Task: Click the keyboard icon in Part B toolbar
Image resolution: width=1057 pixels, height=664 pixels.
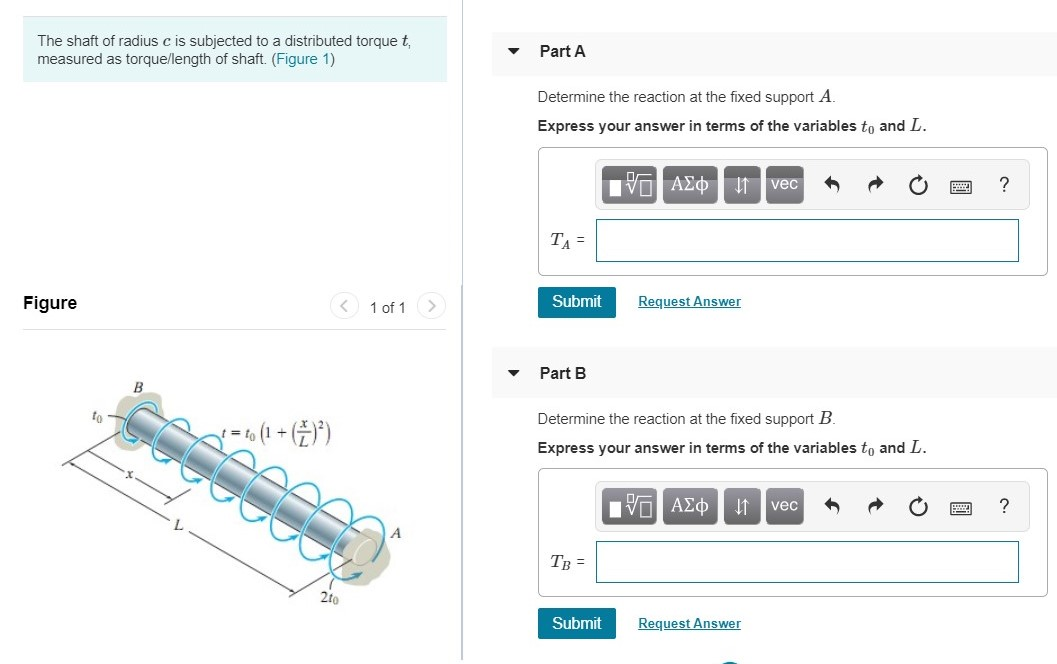Action: (x=960, y=507)
